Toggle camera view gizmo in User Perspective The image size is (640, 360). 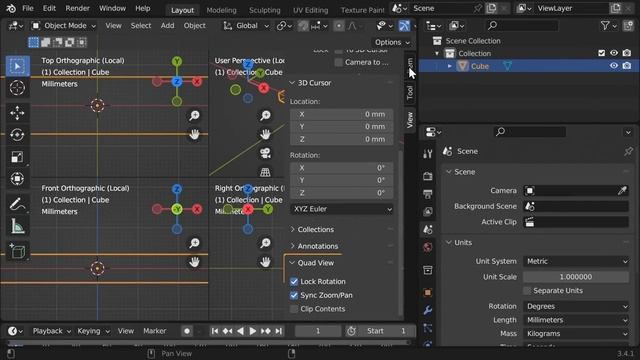265,153
